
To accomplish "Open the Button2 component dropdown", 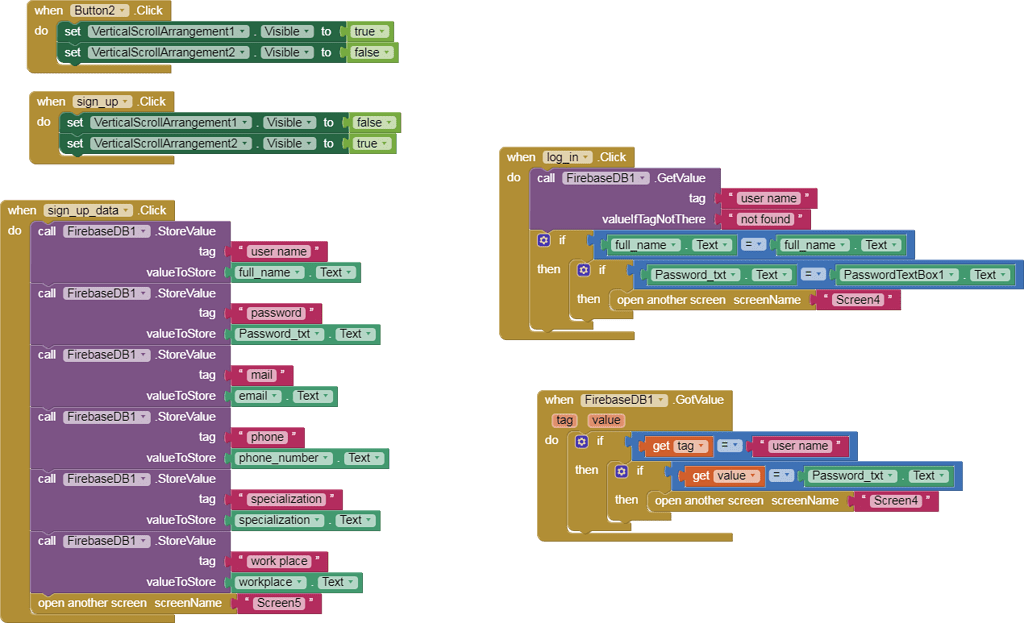I will (x=123, y=10).
